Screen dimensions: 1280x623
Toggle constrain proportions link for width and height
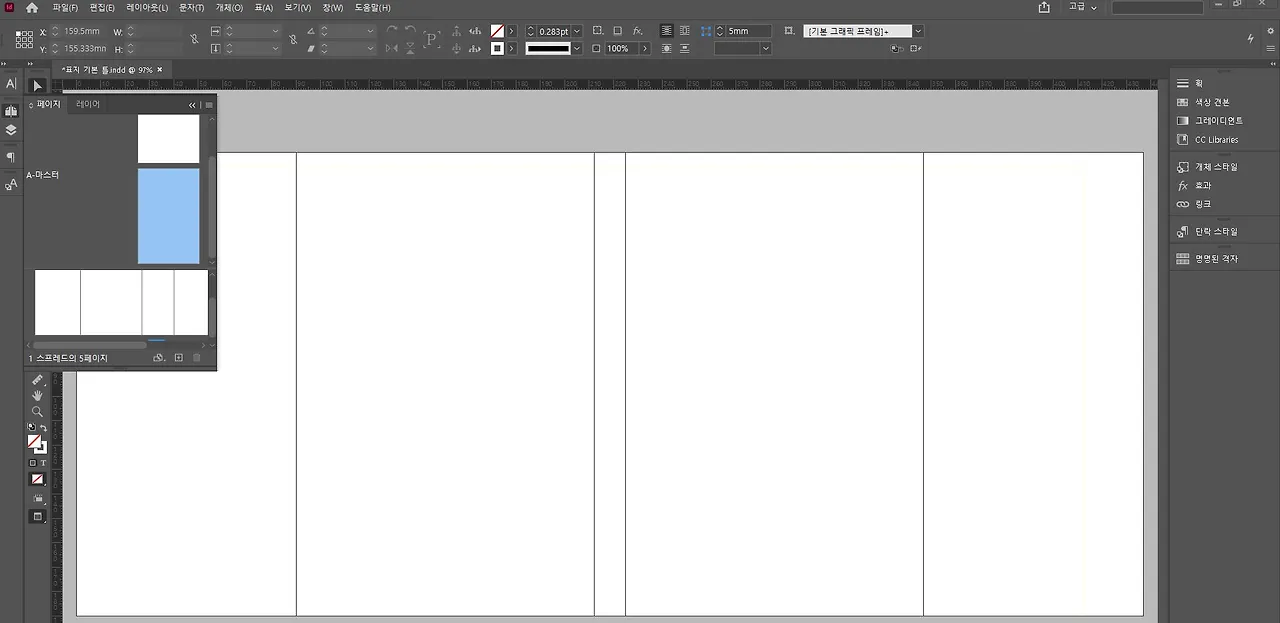point(194,39)
